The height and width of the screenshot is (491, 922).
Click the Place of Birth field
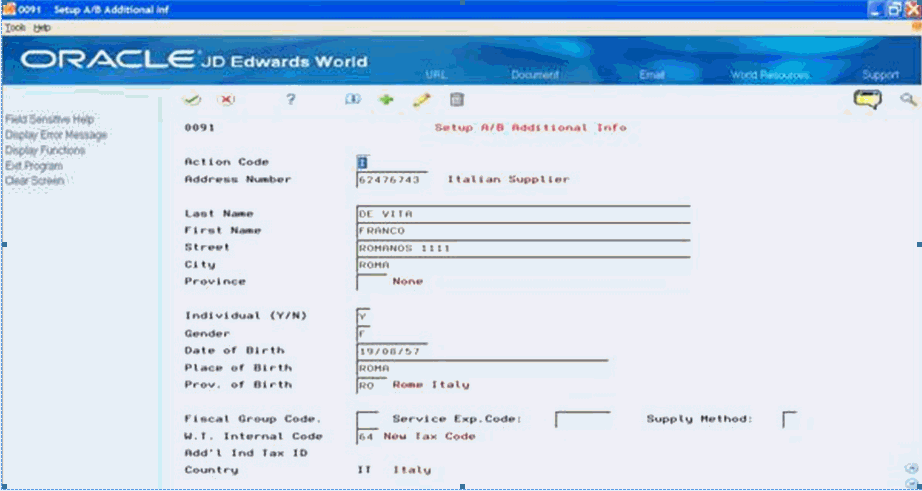(x=482, y=368)
